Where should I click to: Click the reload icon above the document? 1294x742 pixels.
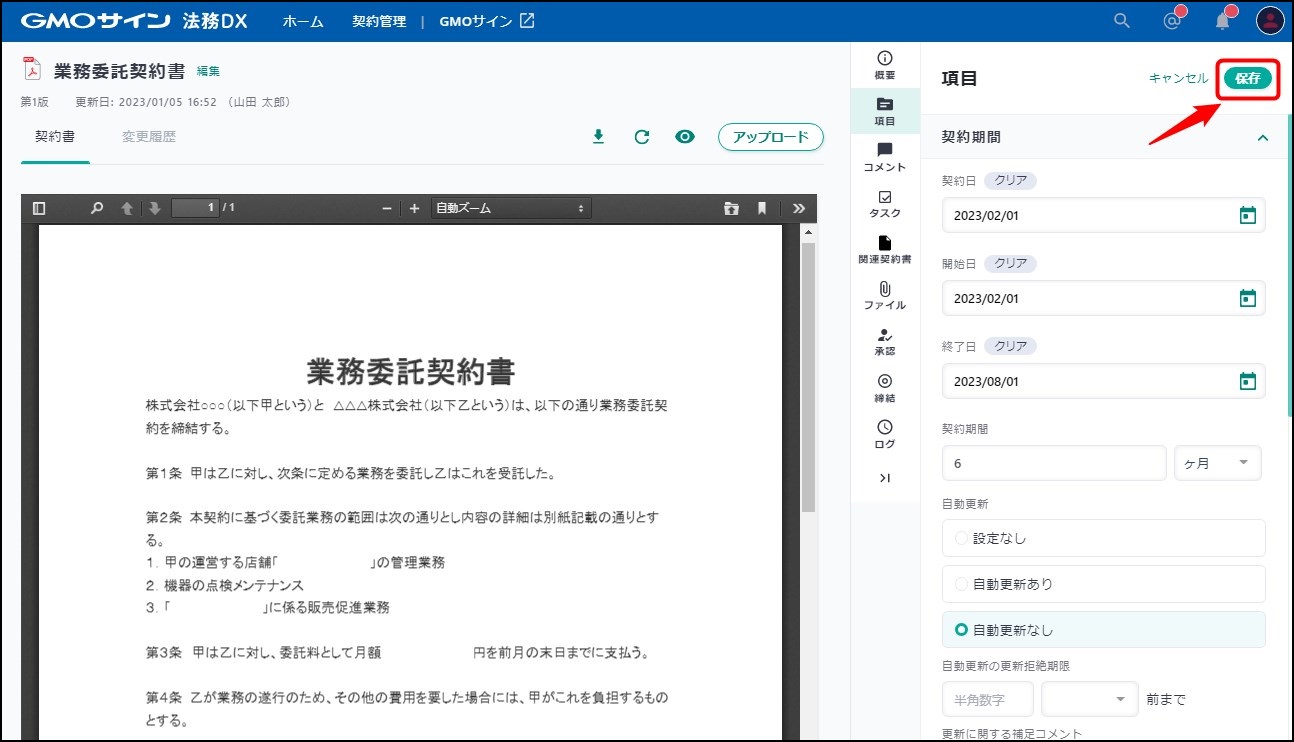[642, 137]
